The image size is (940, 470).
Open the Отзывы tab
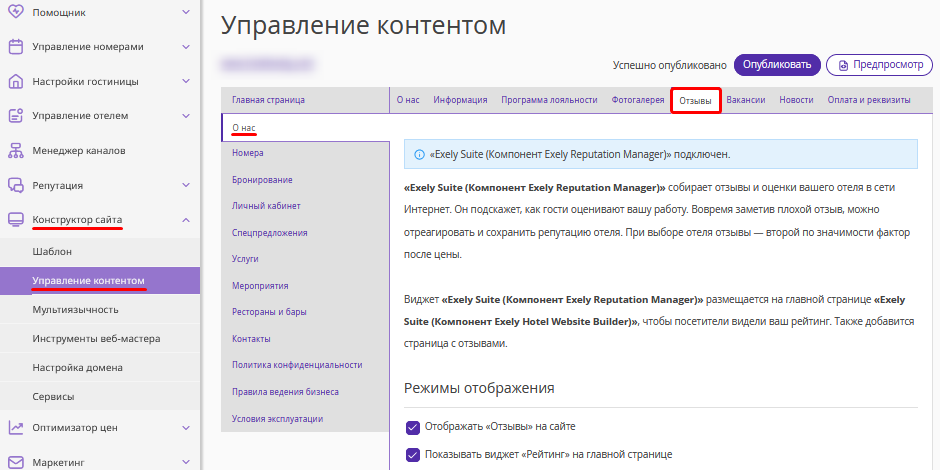695,101
